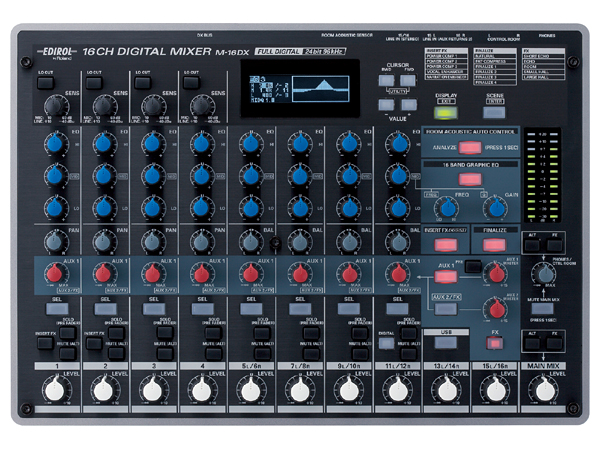
Task: Hit the CURSOR FWD button
Action: (408, 80)
